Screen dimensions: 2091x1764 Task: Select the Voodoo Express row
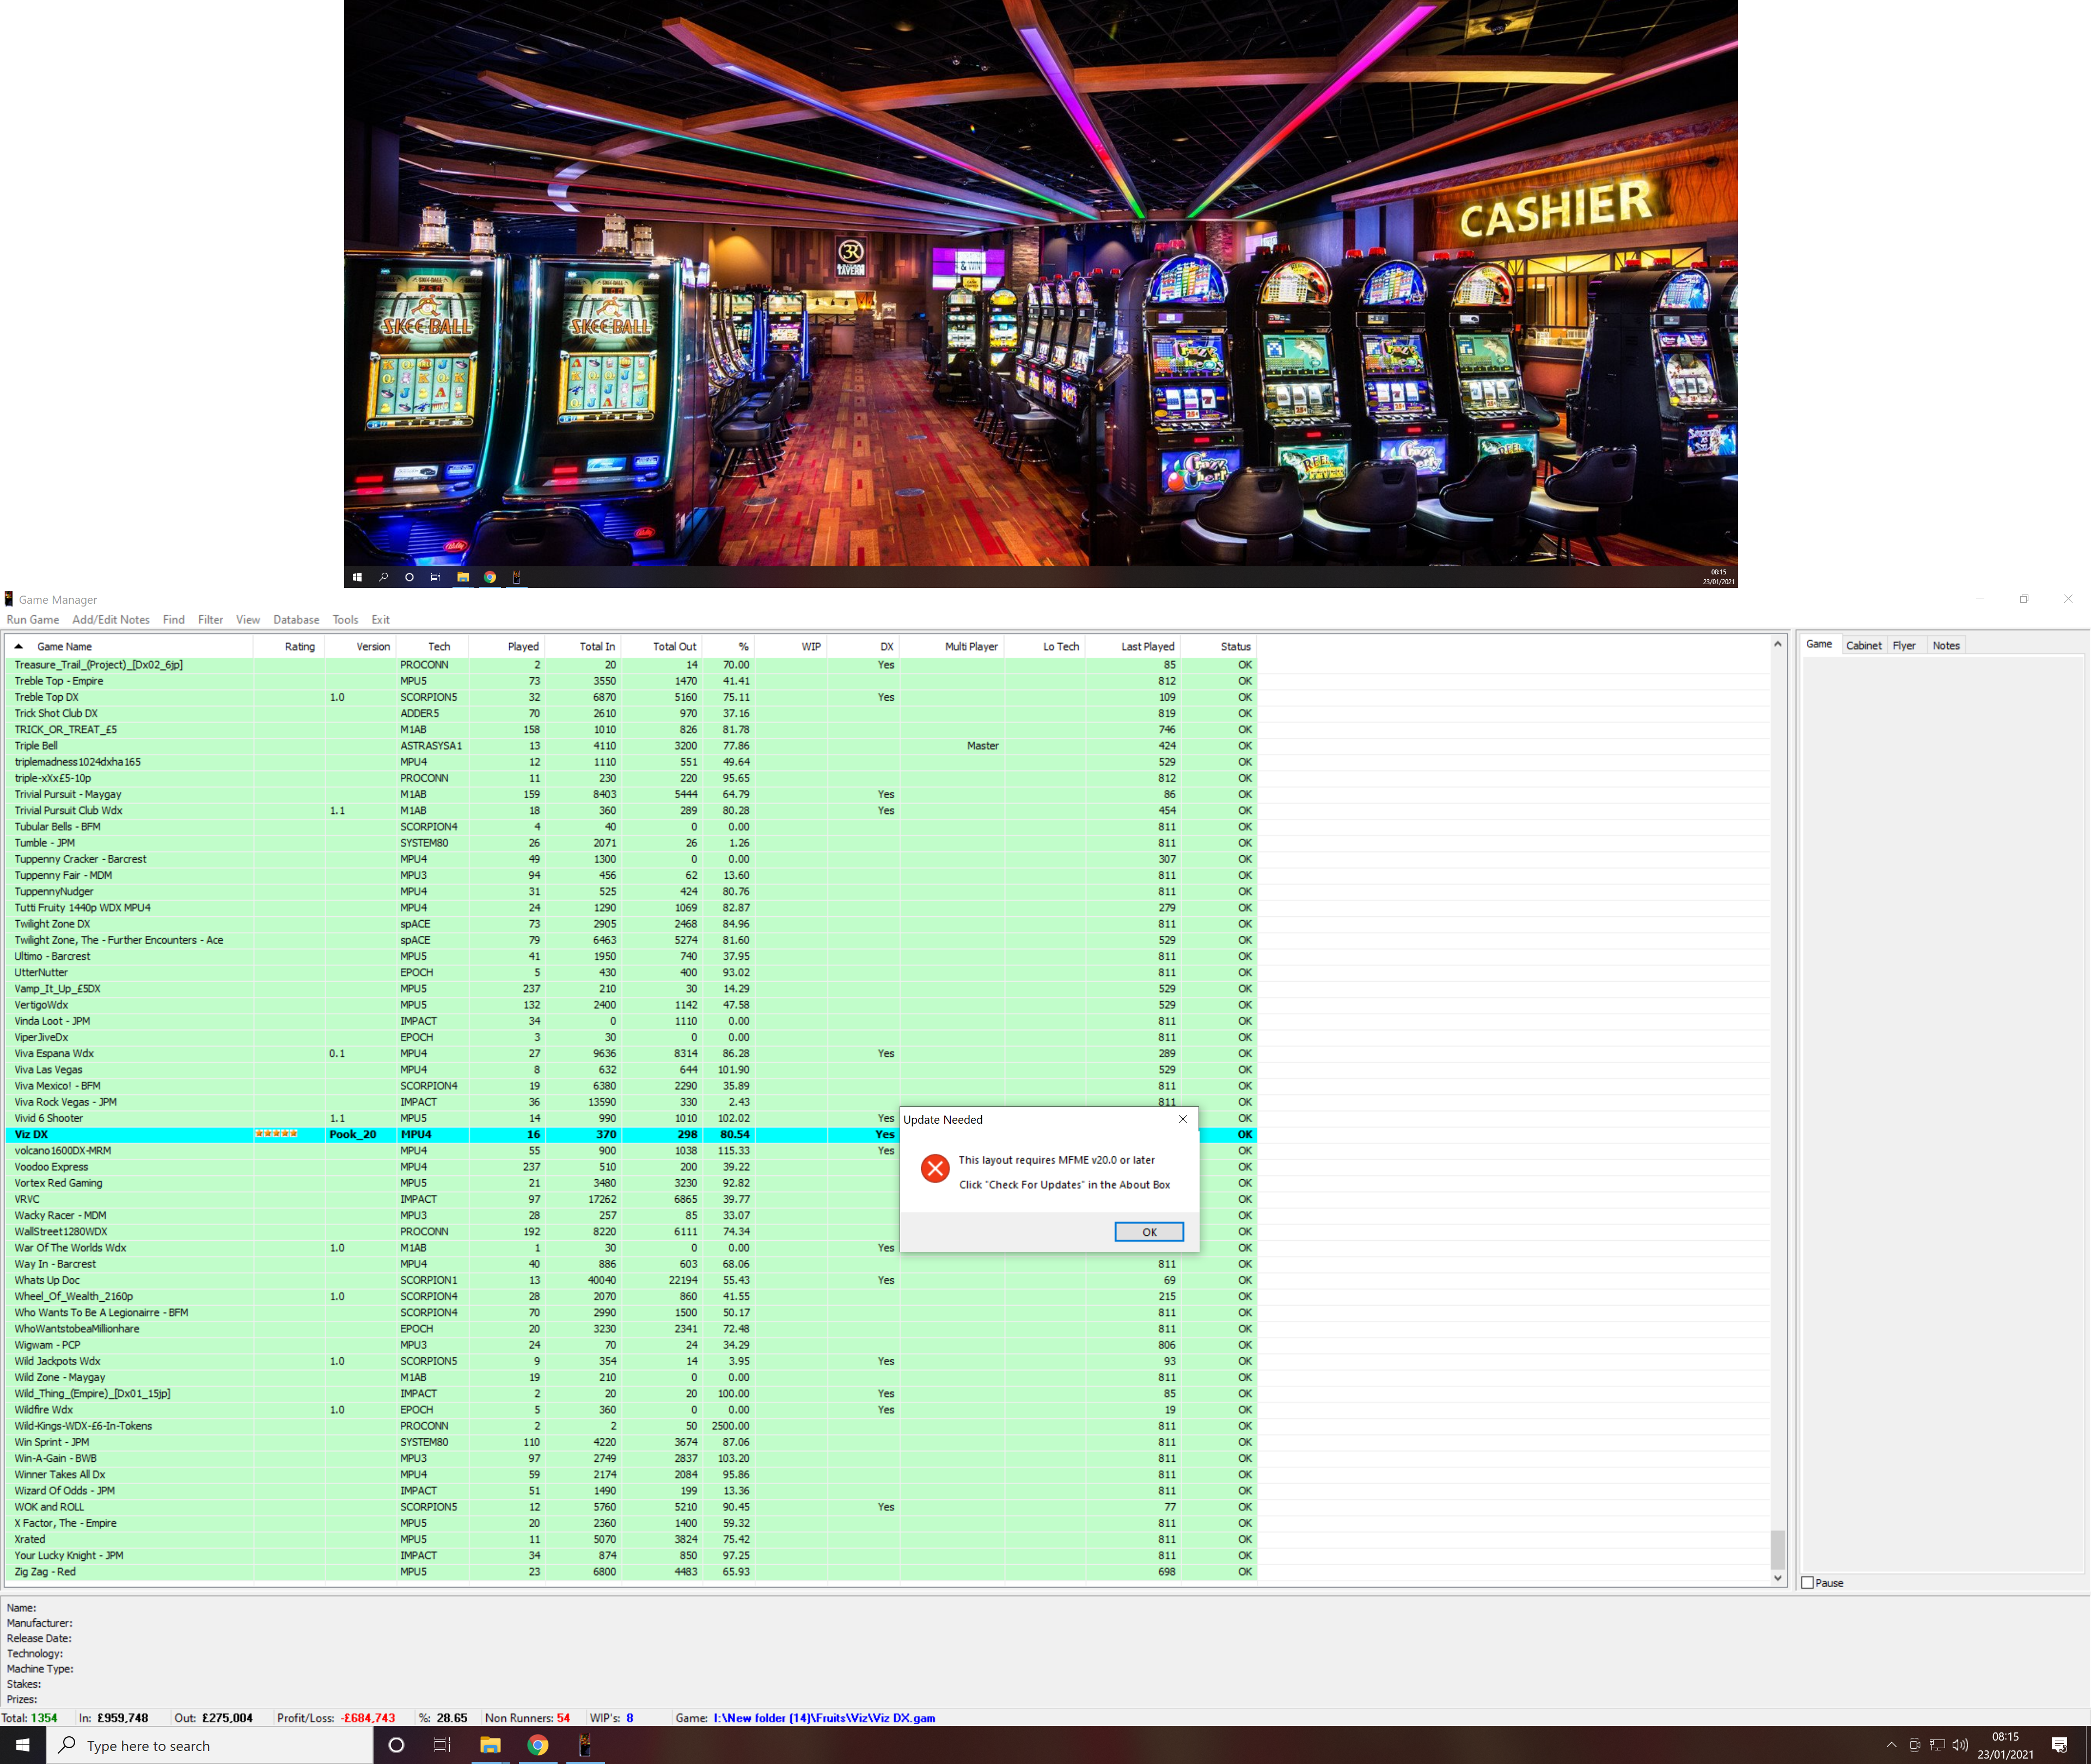(x=631, y=1167)
